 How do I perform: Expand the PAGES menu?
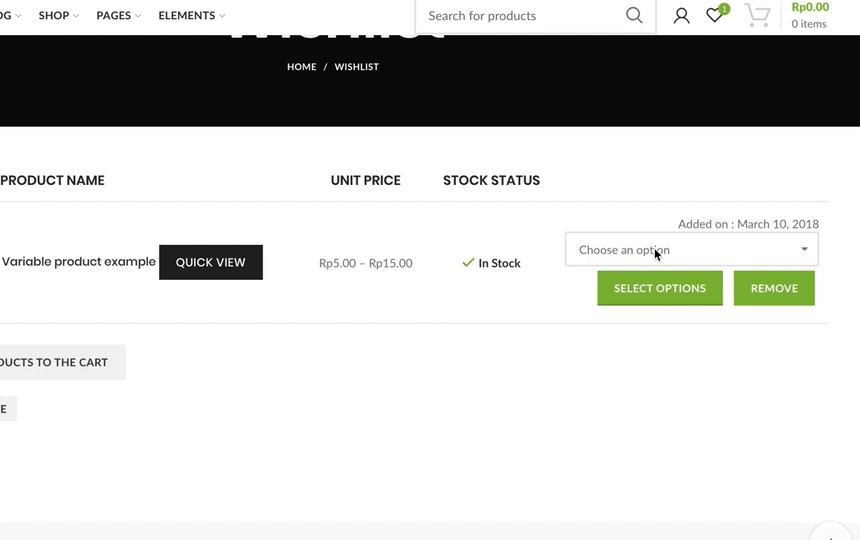coord(118,16)
